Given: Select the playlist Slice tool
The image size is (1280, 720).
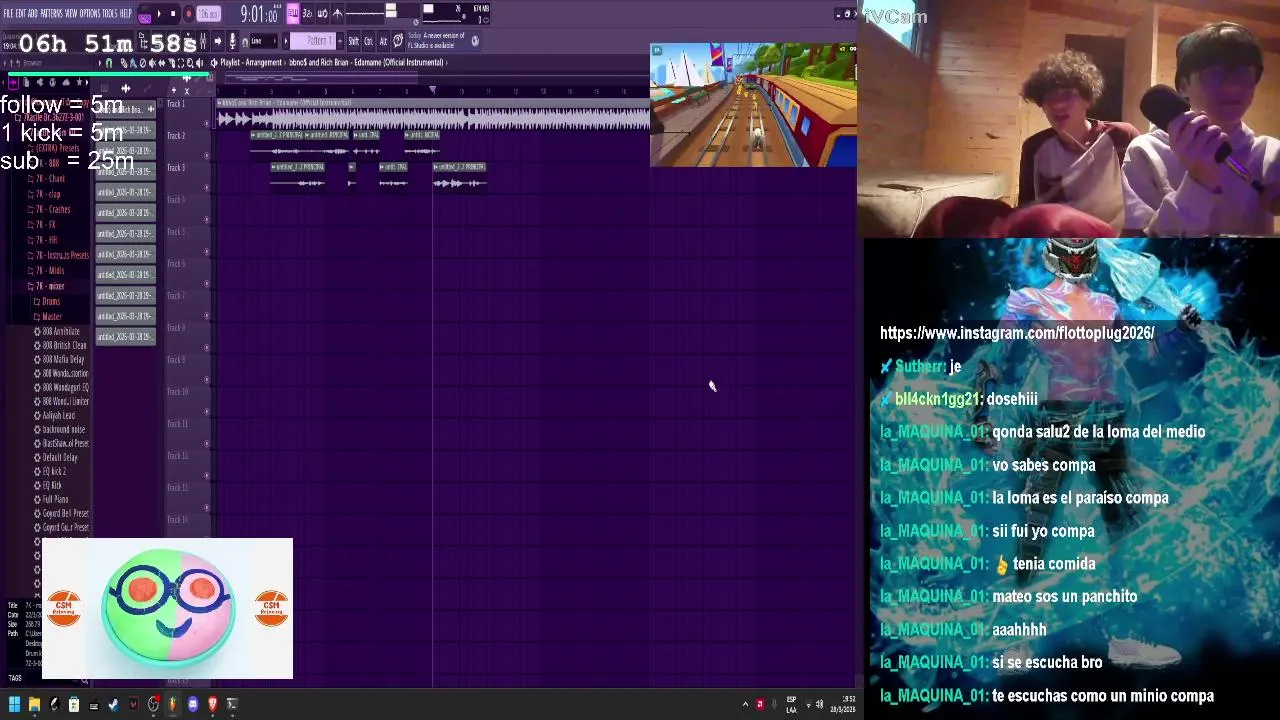Looking at the screenshot, I should [x=171, y=62].
